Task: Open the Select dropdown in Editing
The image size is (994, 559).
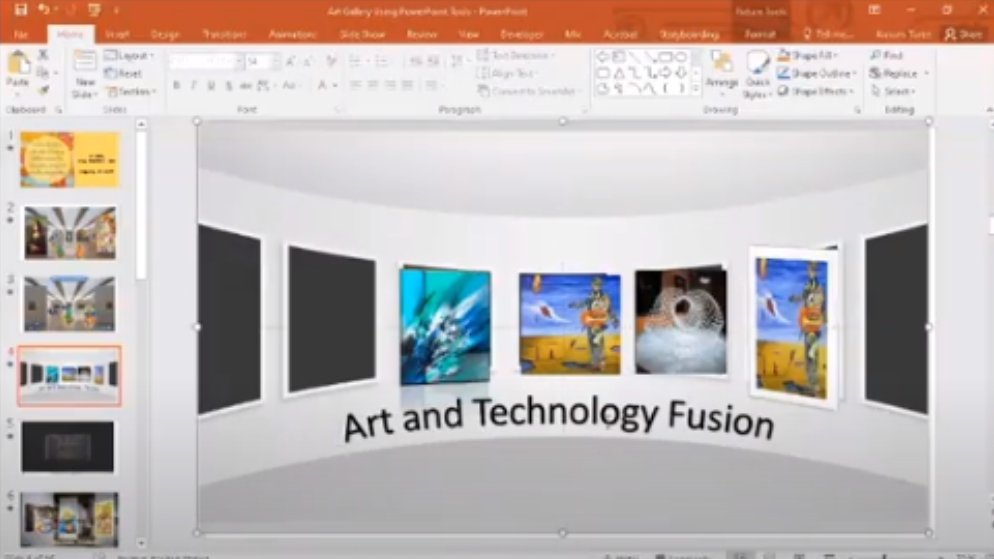Action: pyautogui.click(x=893, y=91)
